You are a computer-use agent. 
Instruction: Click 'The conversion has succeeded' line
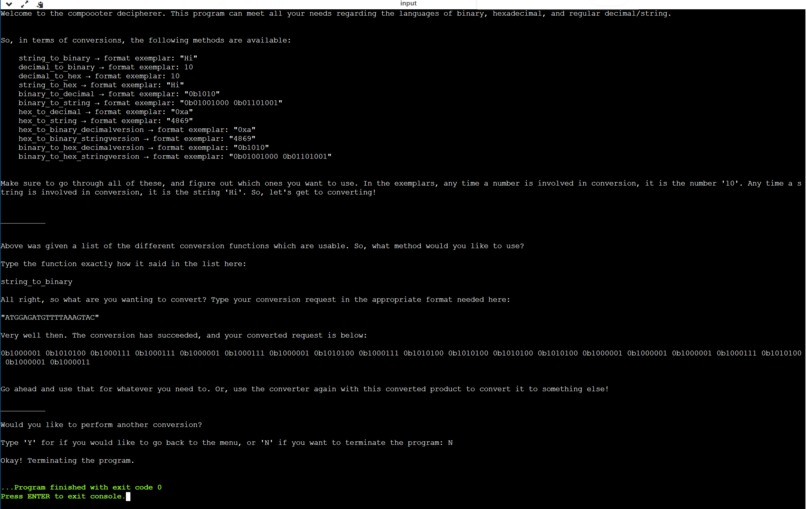click(184, 335)
